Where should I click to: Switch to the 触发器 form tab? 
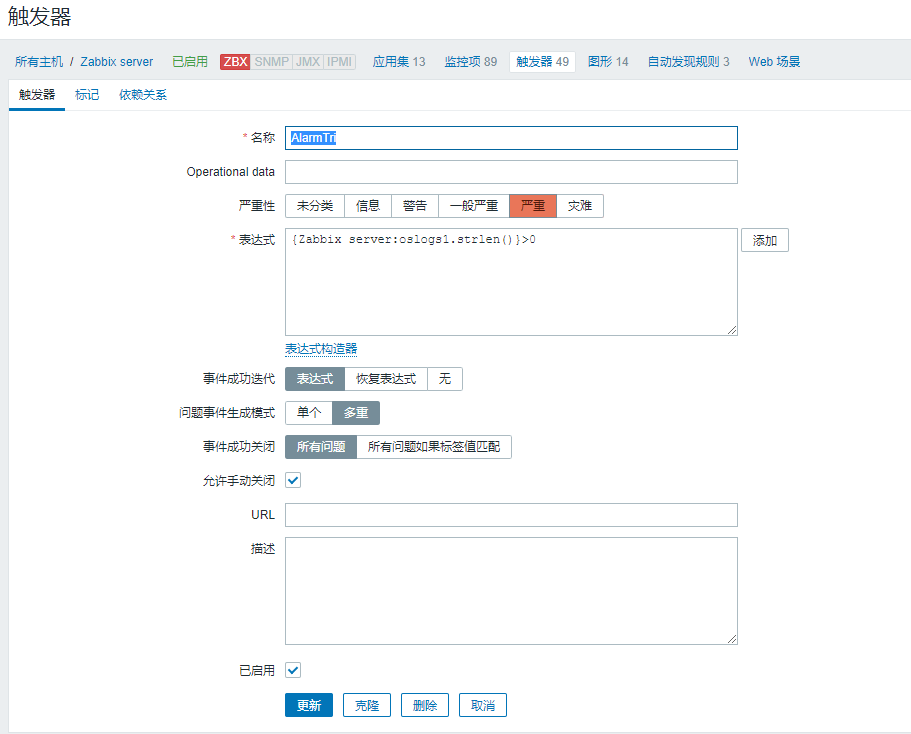37,95
